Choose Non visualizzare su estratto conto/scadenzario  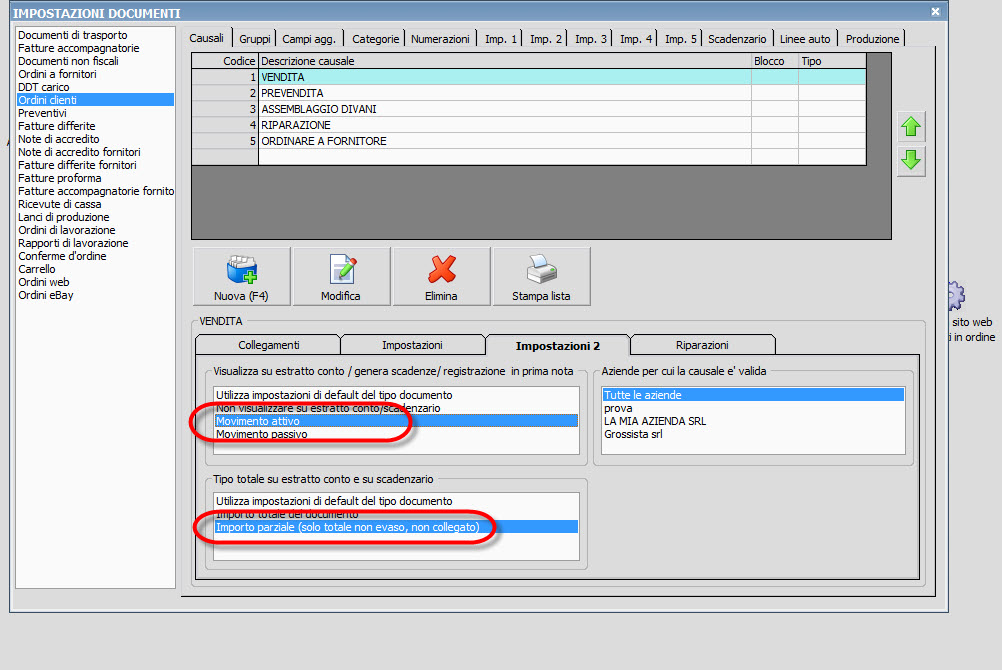[396, 408]
